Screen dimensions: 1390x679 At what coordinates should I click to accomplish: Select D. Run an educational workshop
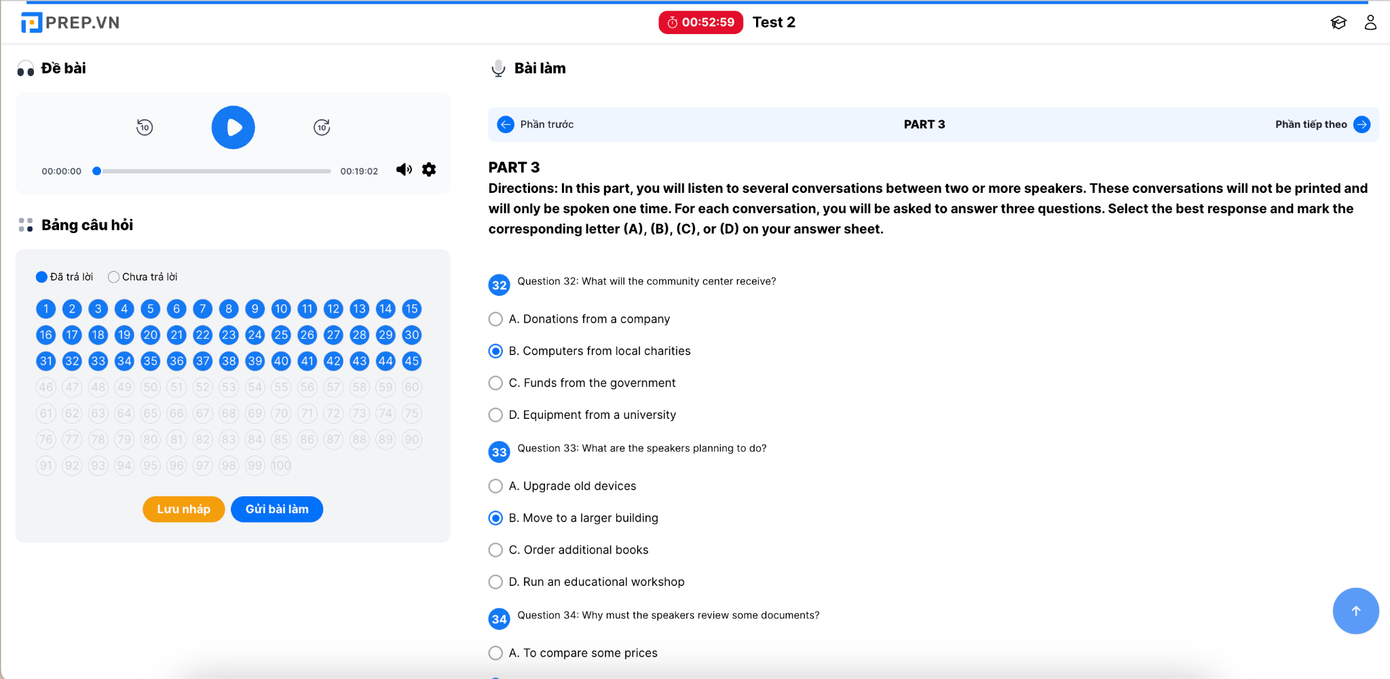click(496, 582)
